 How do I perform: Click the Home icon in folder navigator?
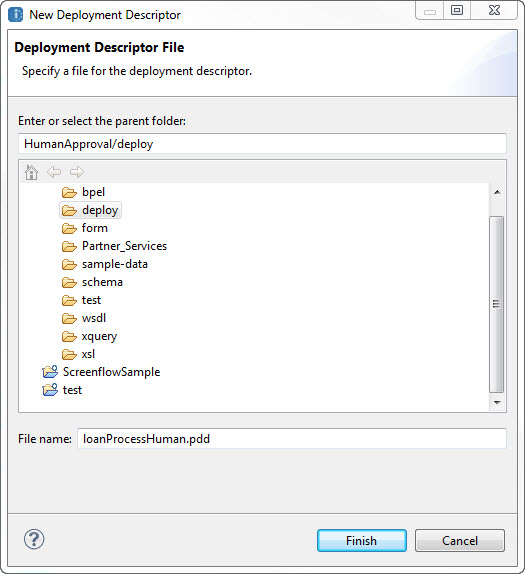(x=31, y=172)
